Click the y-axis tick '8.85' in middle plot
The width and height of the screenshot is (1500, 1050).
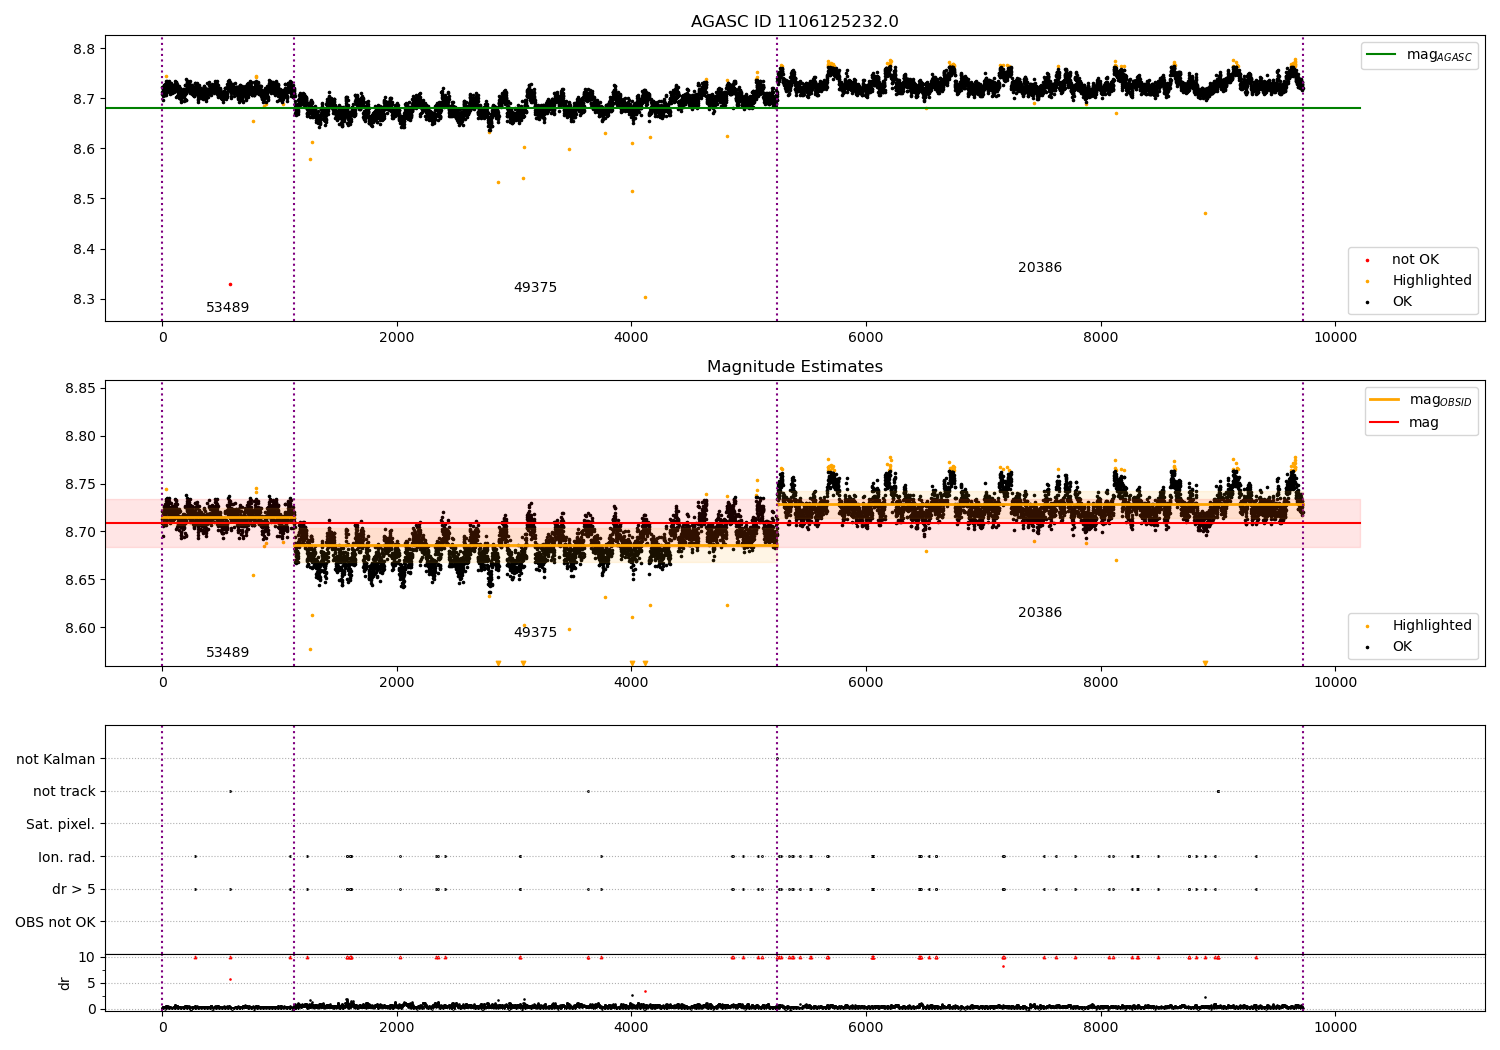coord(81,388)
